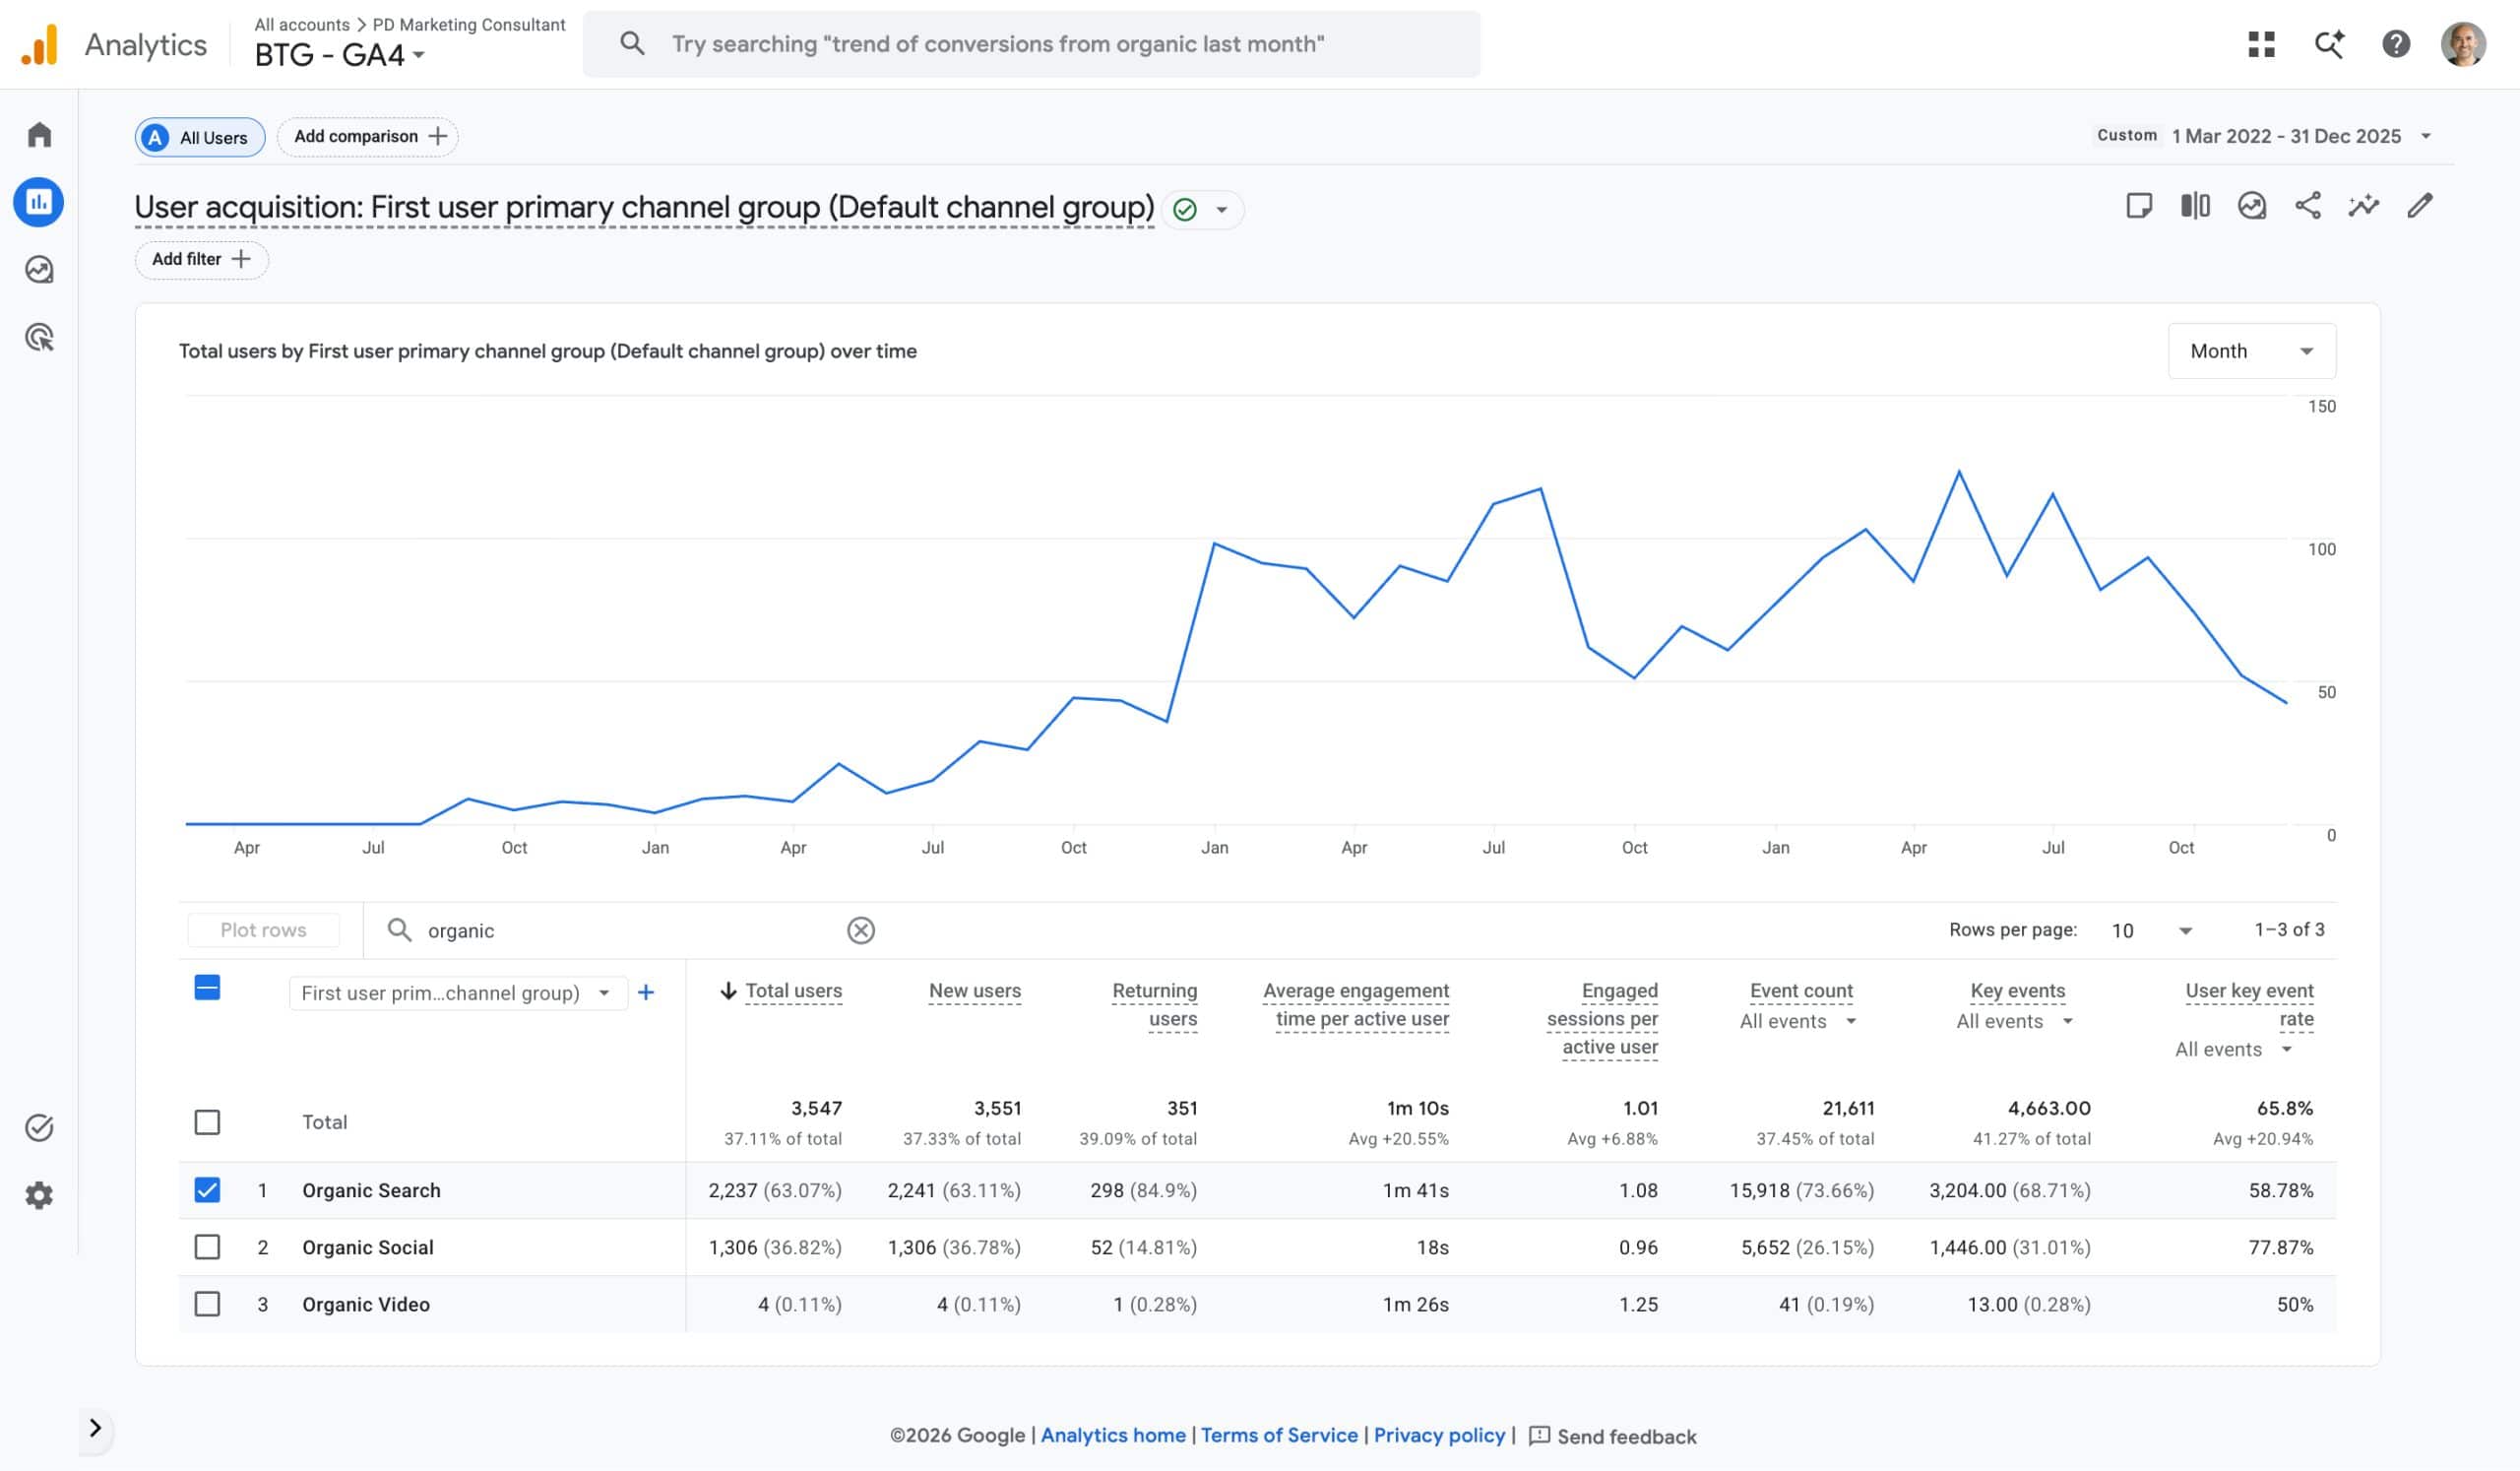This screenshot has height=1471, width=2520.
Task: Expand the left navigation chevron
Action: [x=95, y=1428]
